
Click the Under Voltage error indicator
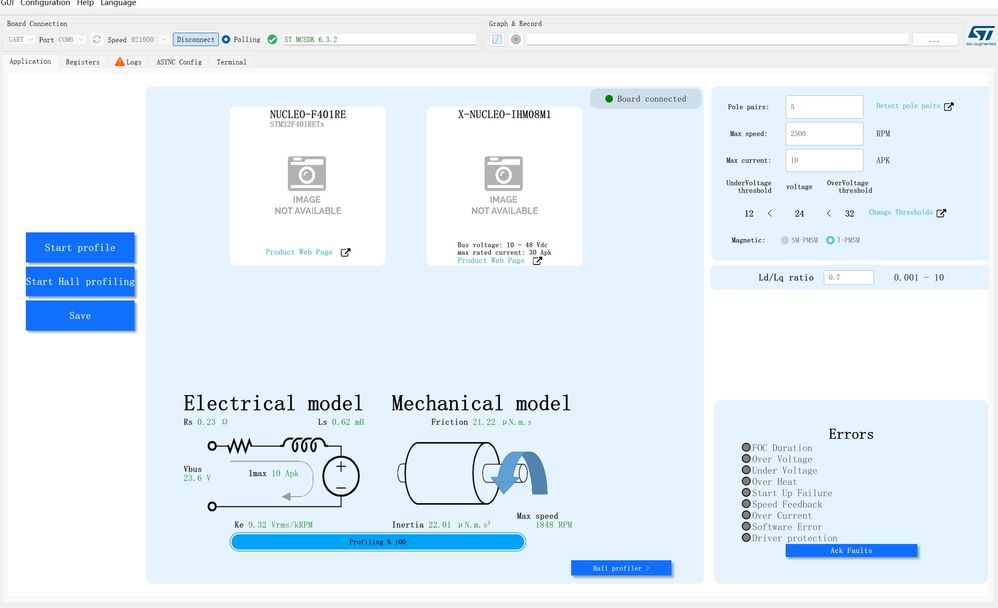746,470
